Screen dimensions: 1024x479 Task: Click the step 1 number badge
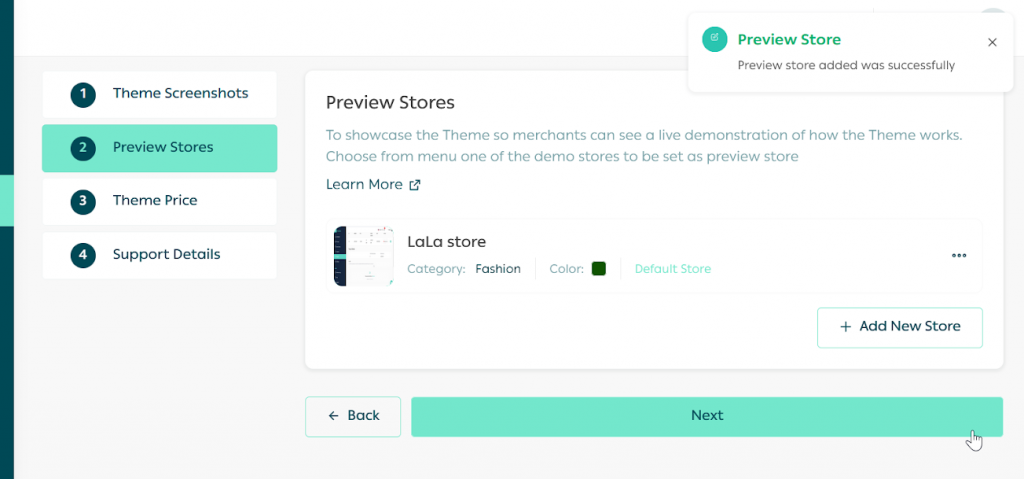click(83, 94)
